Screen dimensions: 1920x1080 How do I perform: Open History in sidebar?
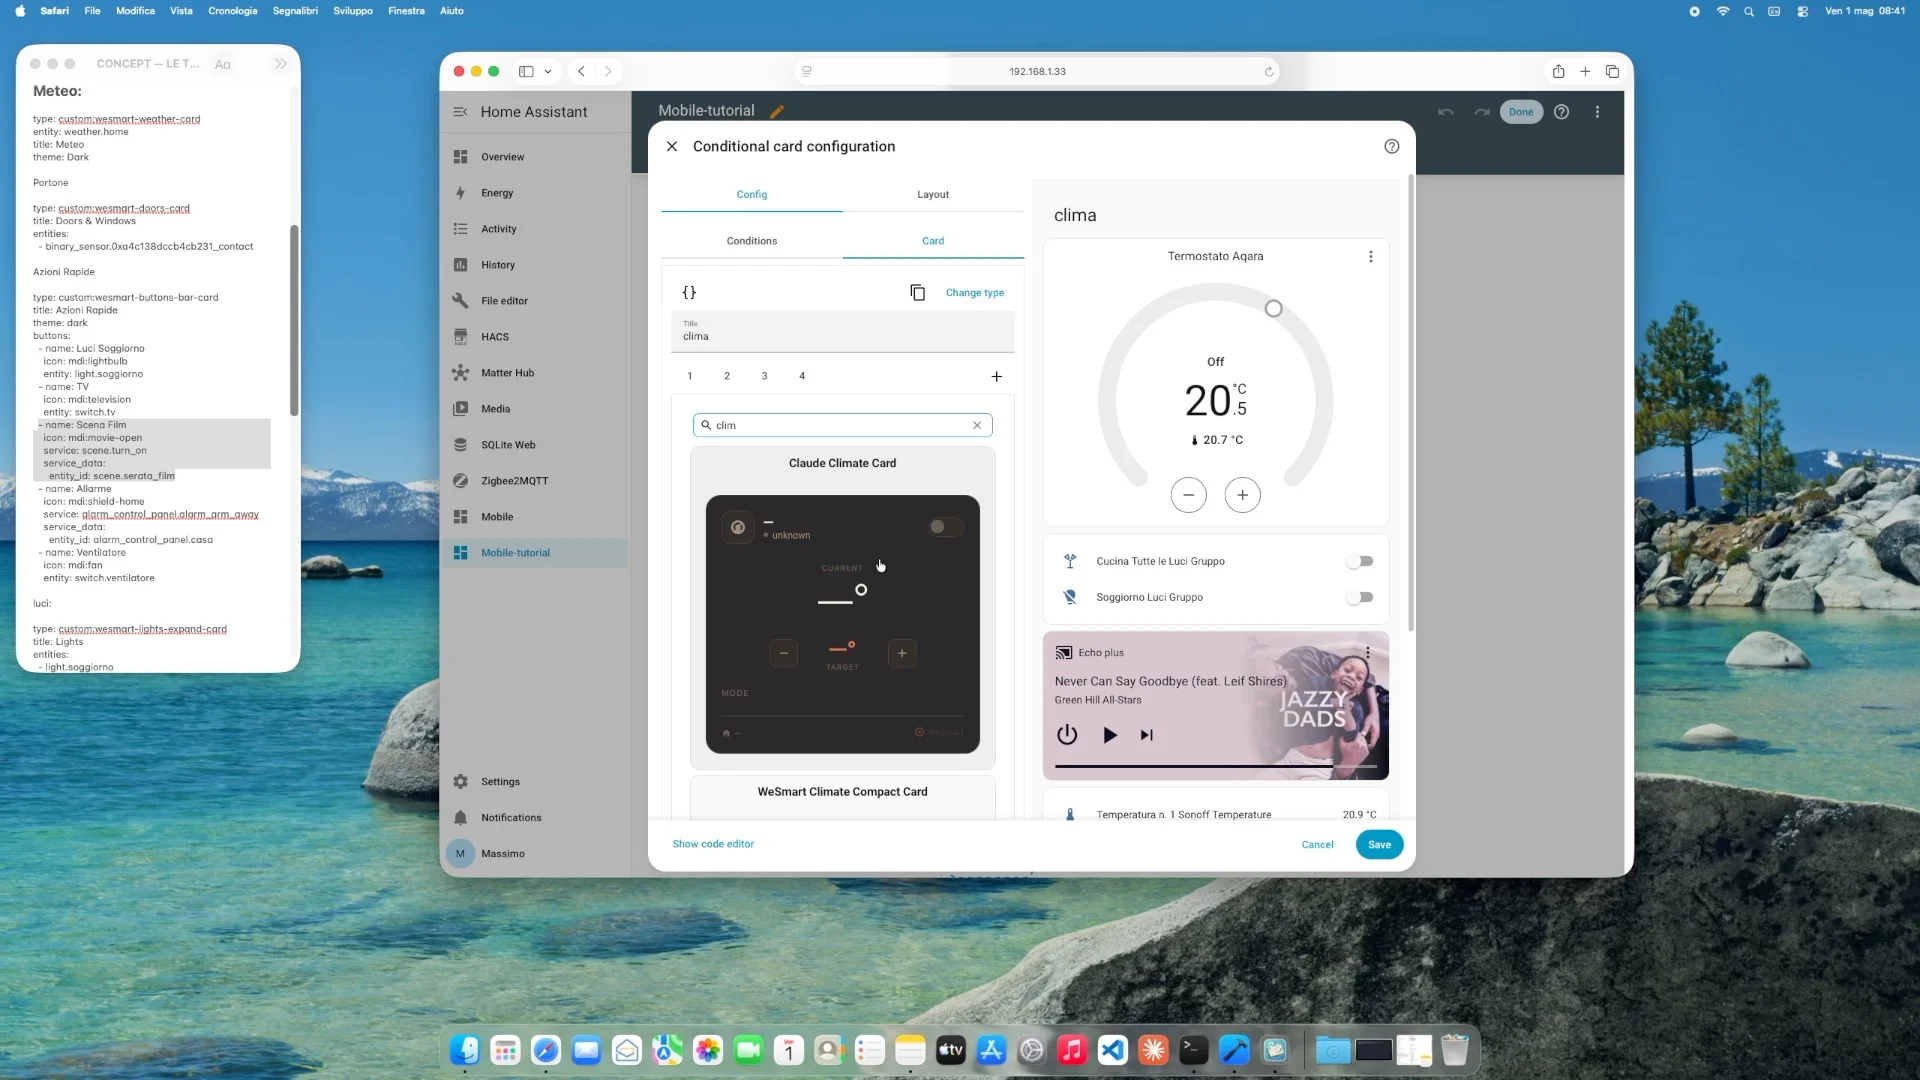point(535,265)
